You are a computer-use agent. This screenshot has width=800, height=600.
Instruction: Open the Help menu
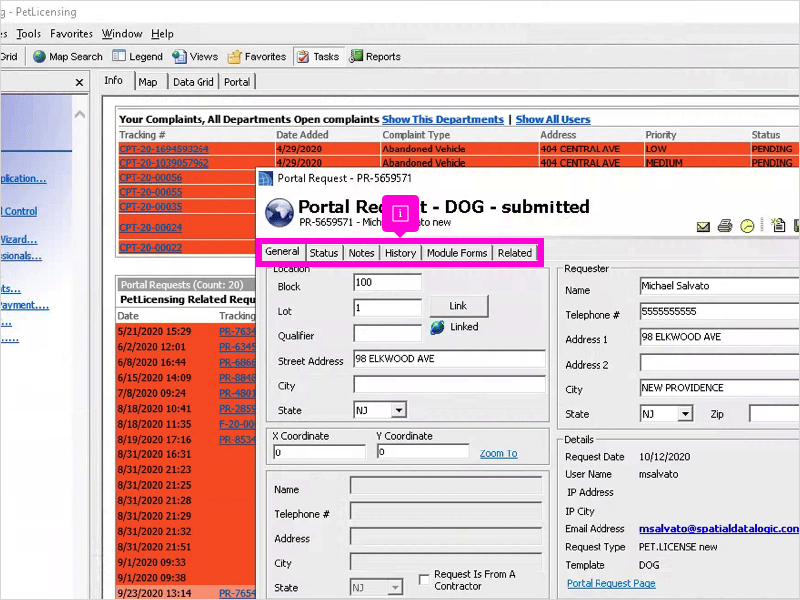[162, 34]
